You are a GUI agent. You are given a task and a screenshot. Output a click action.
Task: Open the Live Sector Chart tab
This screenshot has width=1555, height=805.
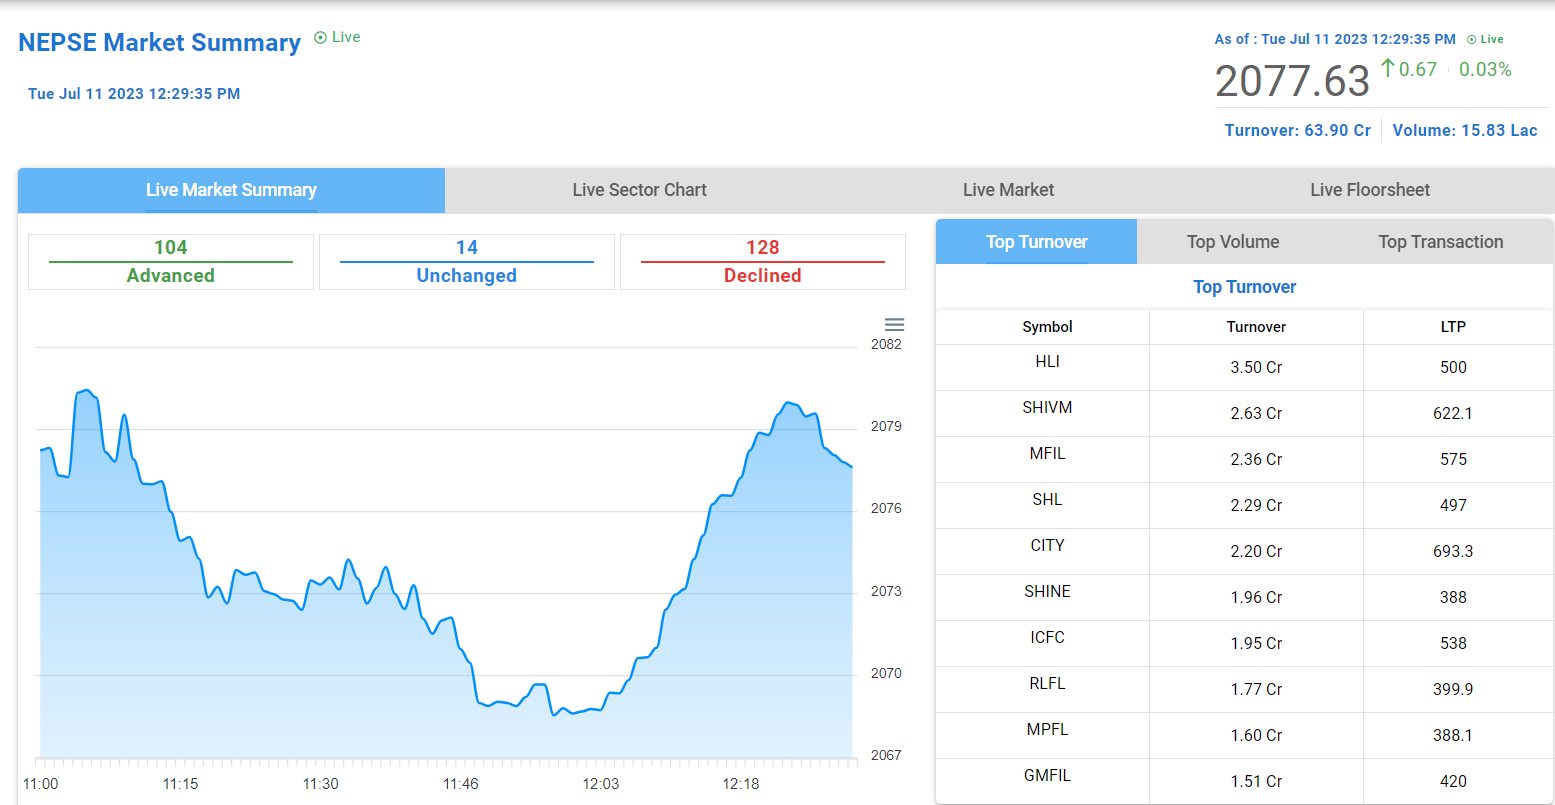pos(640,190)
